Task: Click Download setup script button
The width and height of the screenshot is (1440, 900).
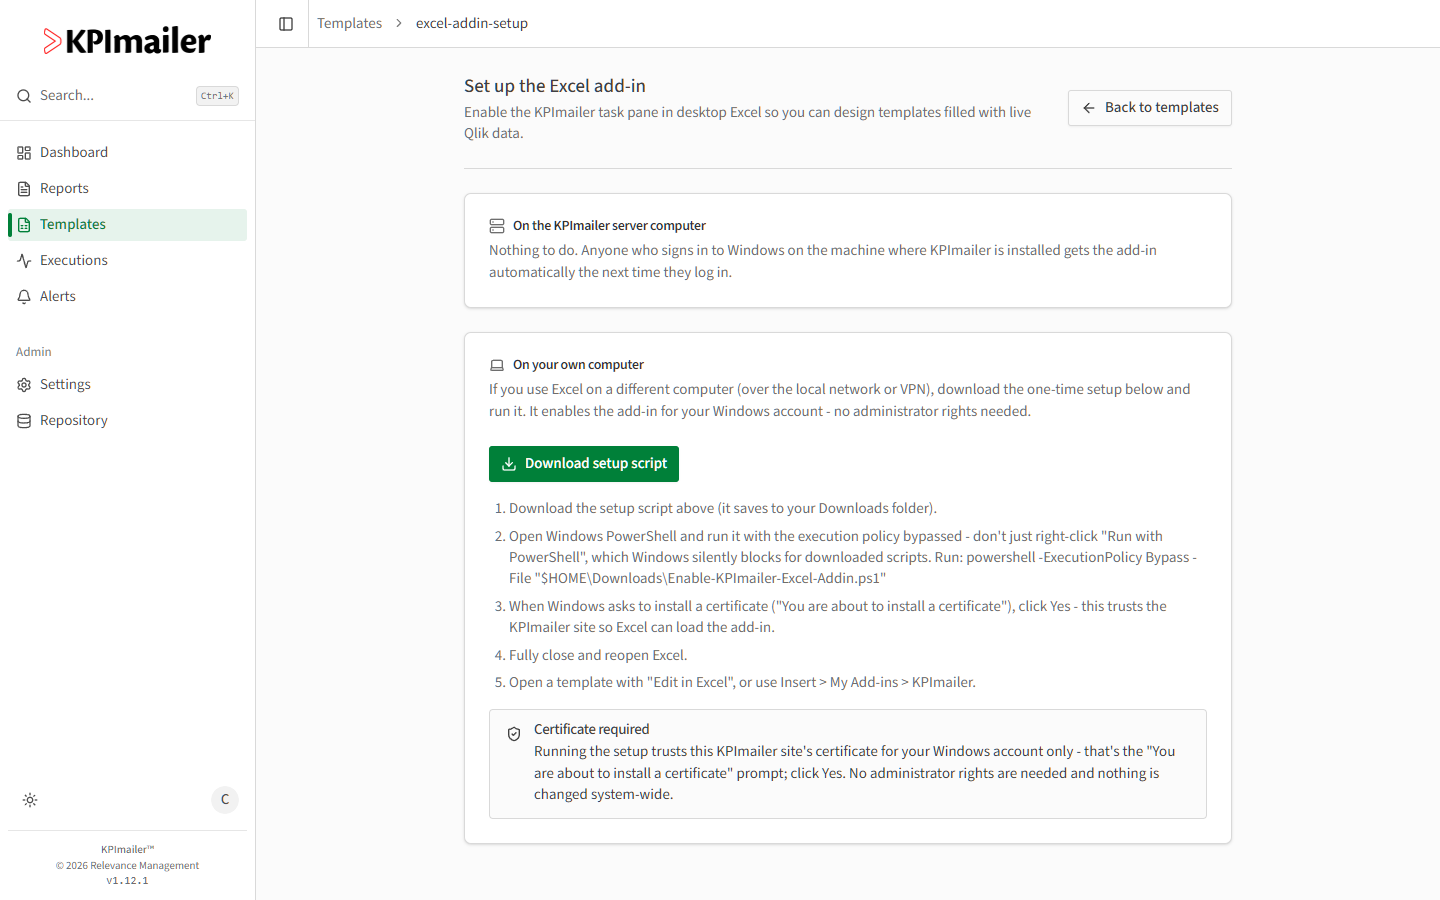Action: [584, 464]
